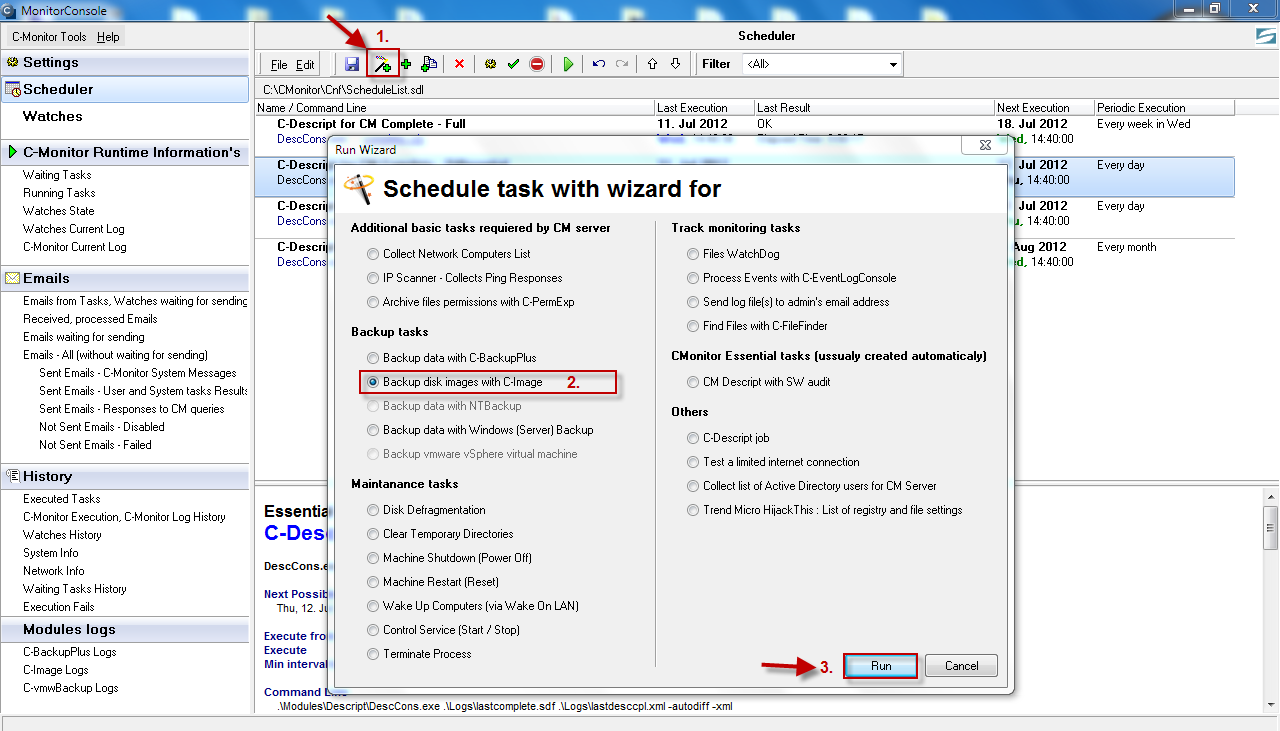Click the green plus add task icon
The image size is (1280, 731).
pos(406,64)
